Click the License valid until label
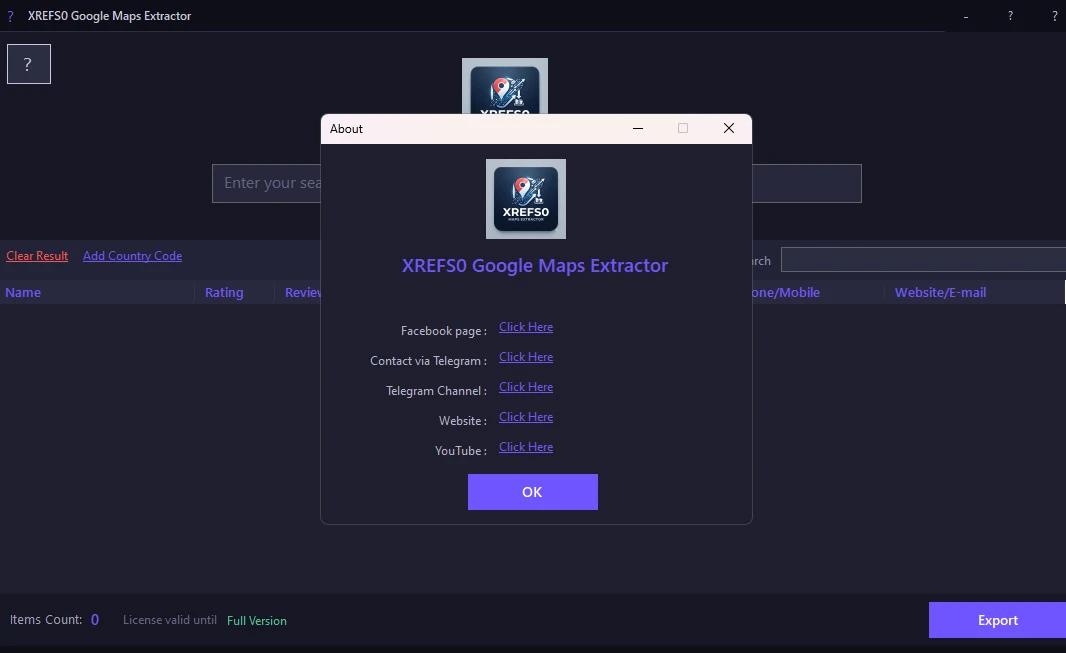 click(170, 620)
